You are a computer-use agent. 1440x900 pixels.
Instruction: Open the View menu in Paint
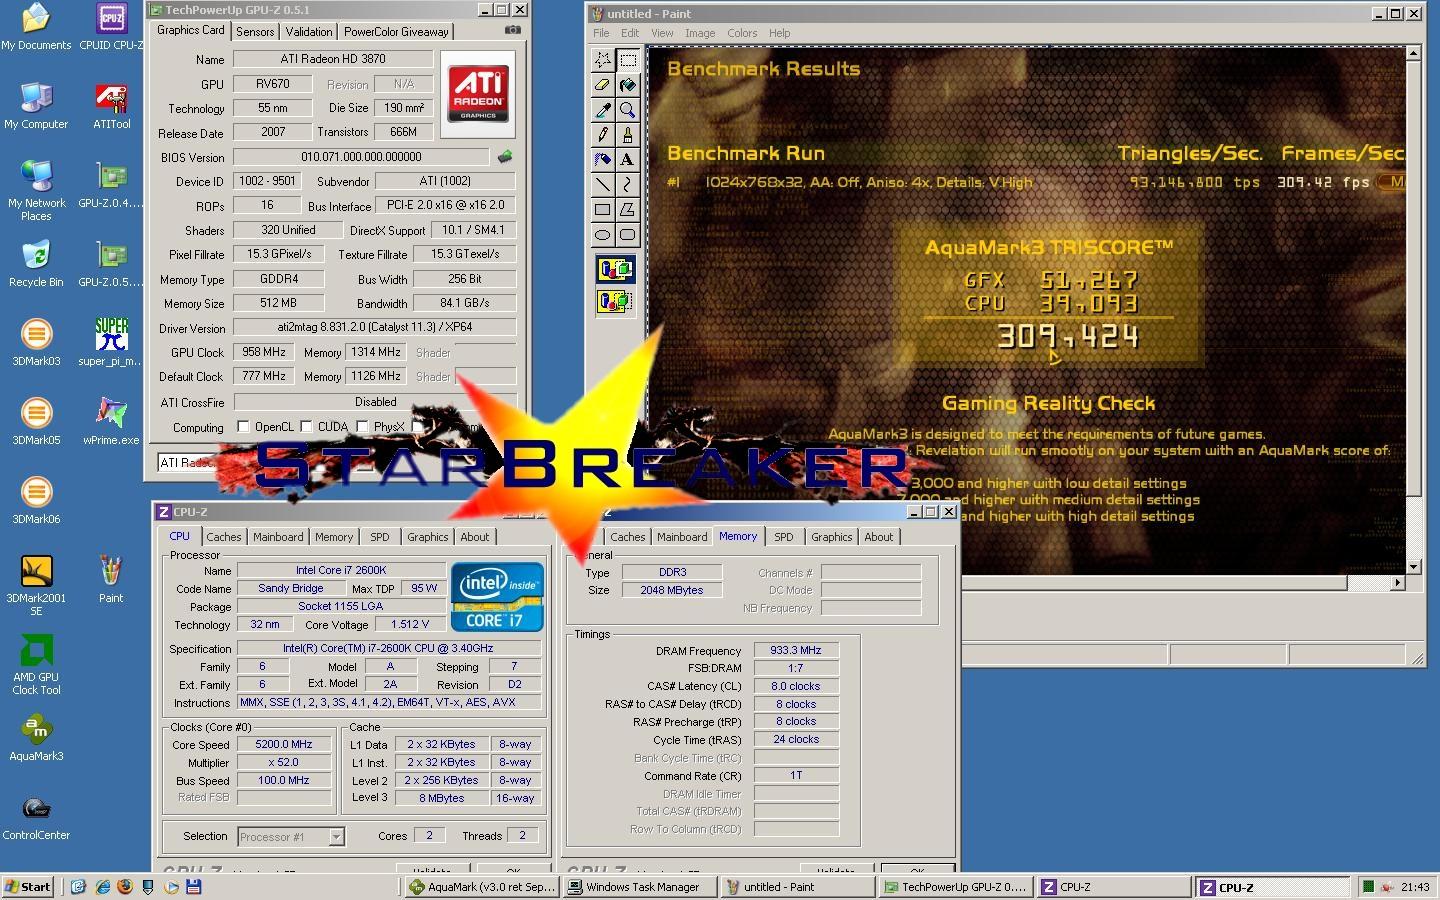click(662, 33)
